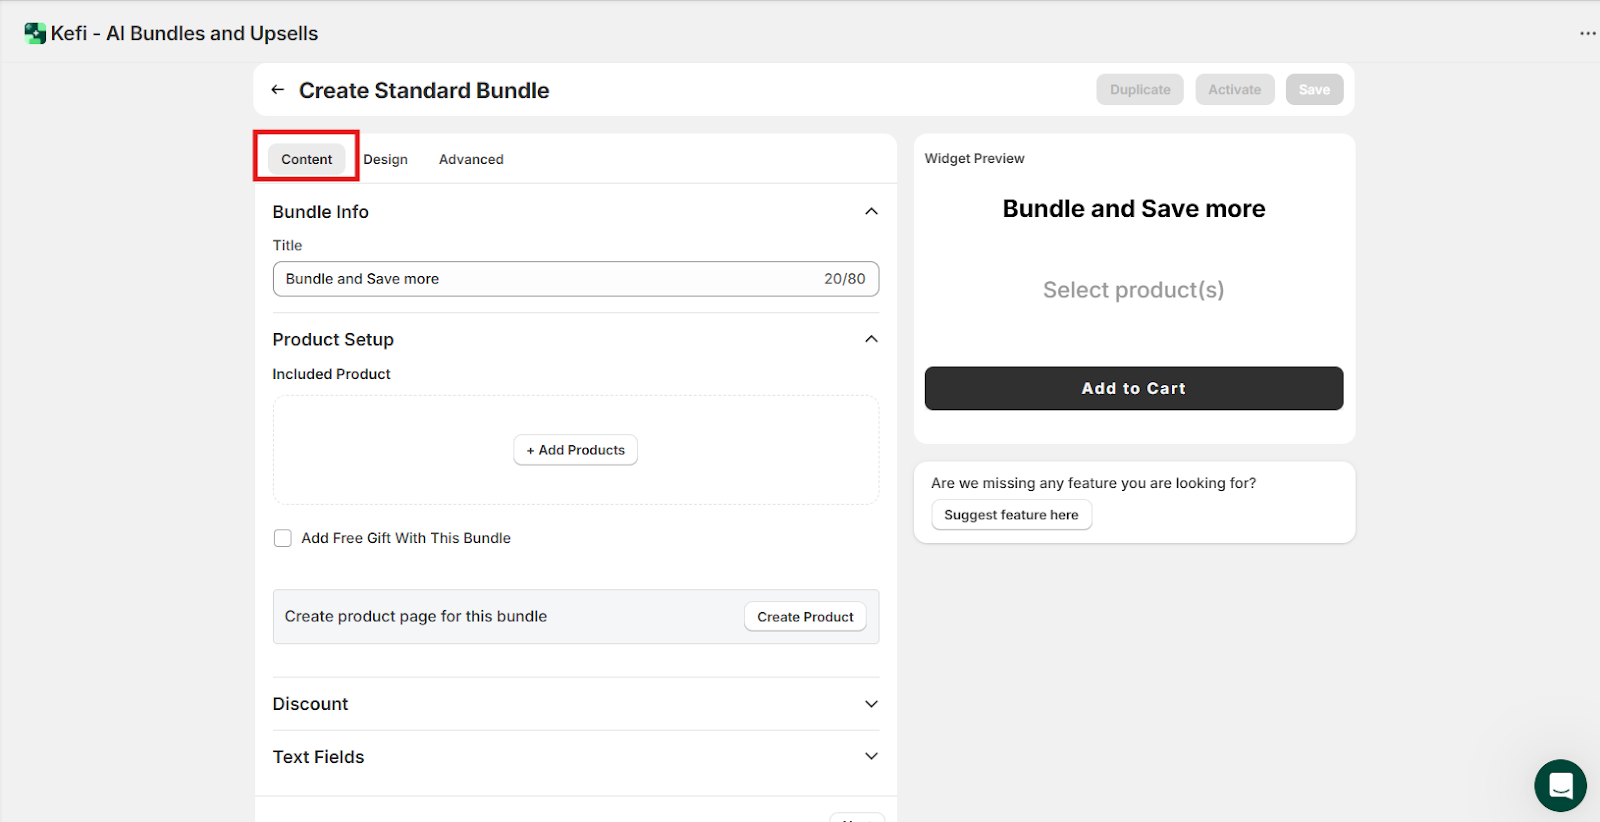Open the three-dot menu in top right

click(1587, 33)
